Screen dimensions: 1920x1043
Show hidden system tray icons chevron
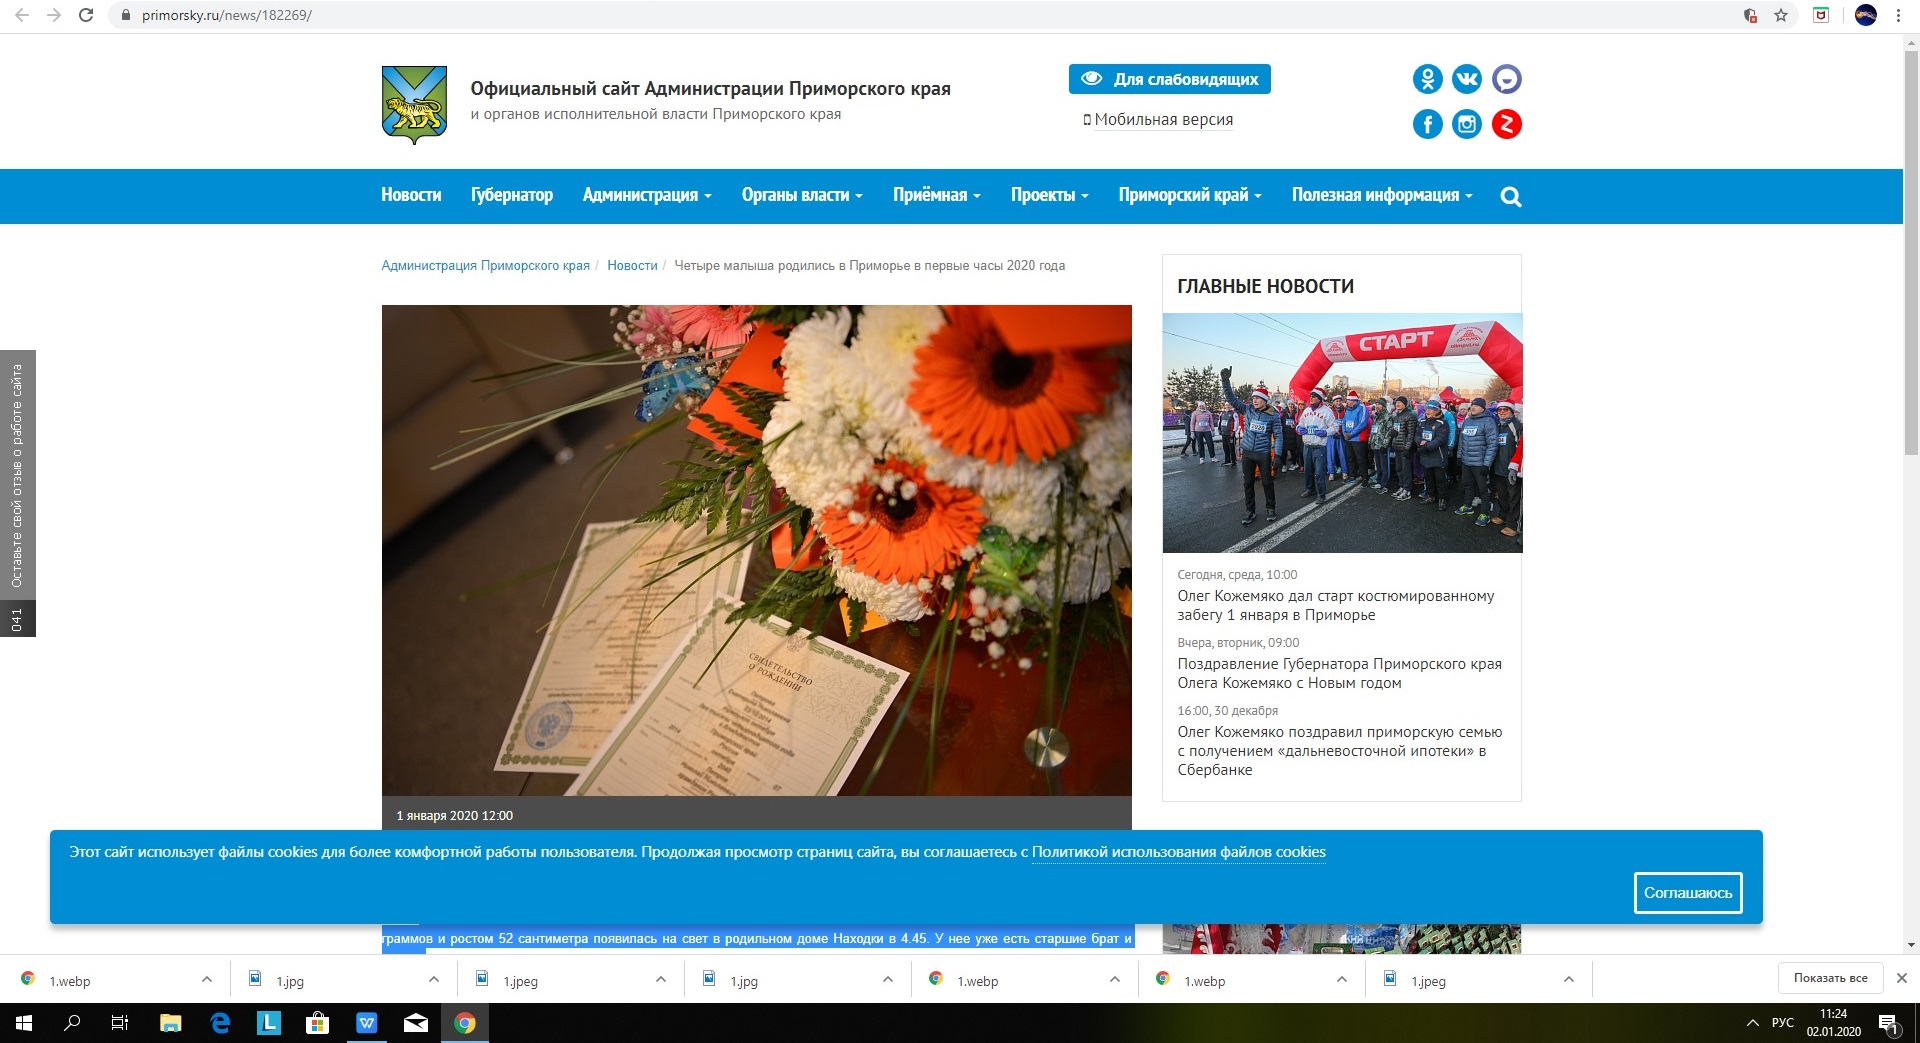click(1752, 1023)
